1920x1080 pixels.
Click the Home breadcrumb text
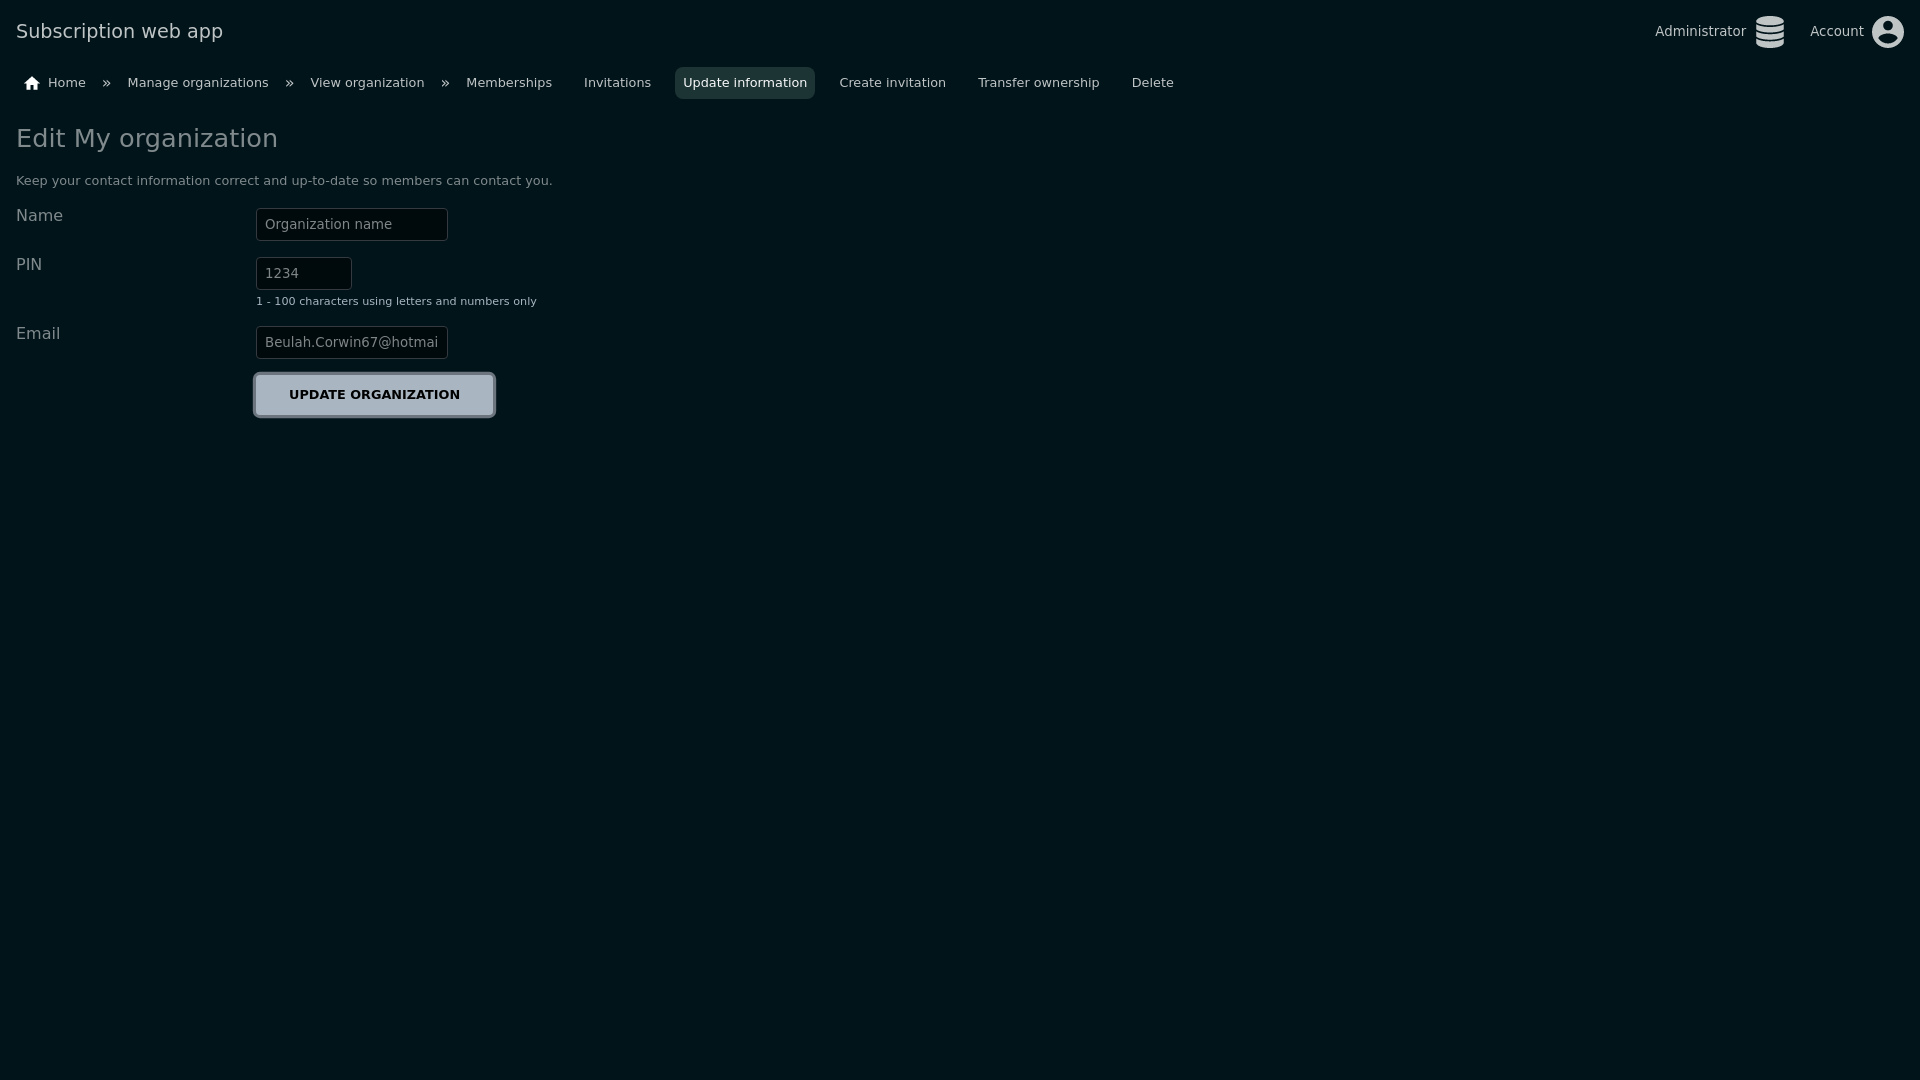pyautogui.click(x=67, y=83)
